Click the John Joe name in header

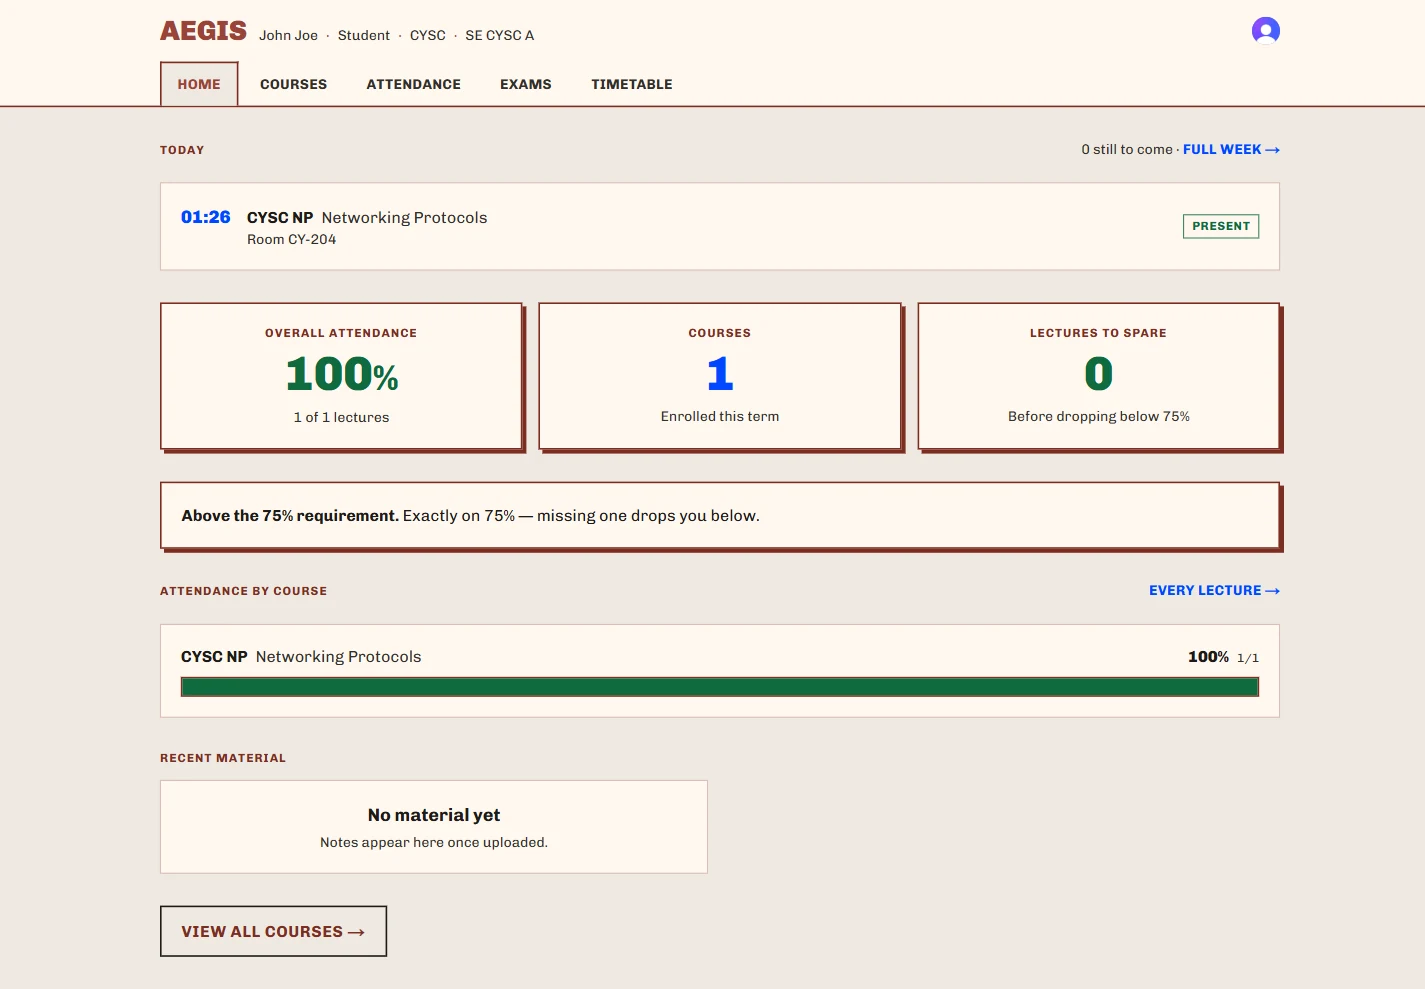288,35
